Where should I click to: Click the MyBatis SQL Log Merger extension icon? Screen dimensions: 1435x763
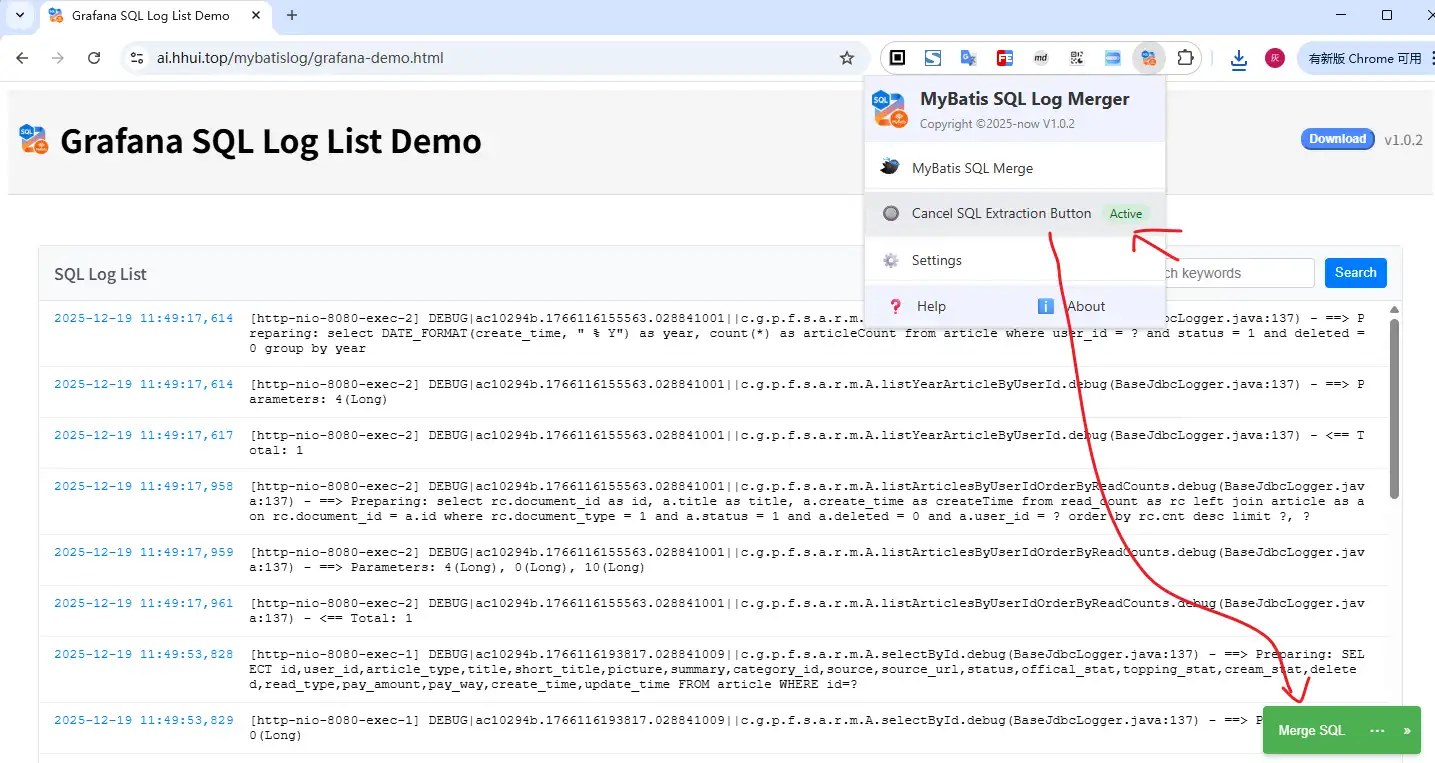[x=1148, y=58]
